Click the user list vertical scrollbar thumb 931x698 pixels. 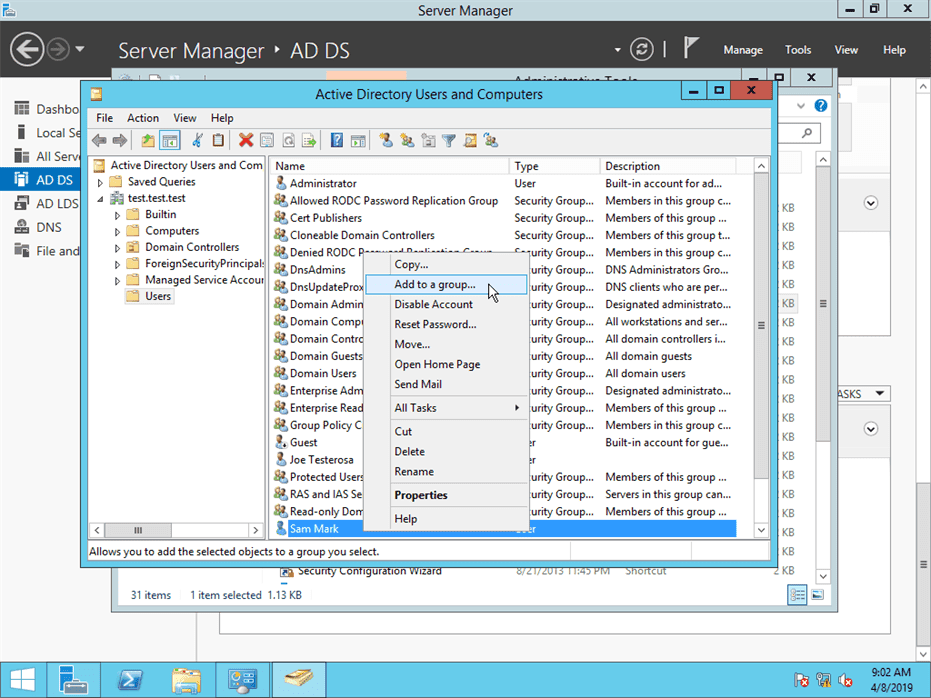761,325
